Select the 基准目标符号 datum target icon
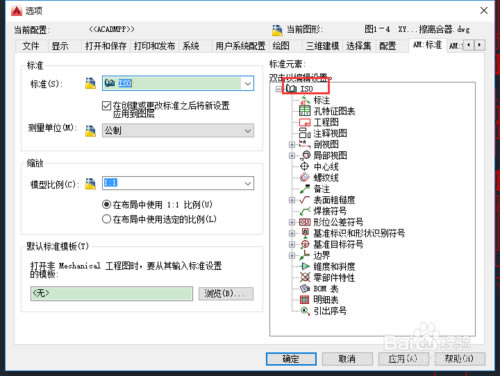The width and height of the screenshot is (500, 376). pos(305,244)
